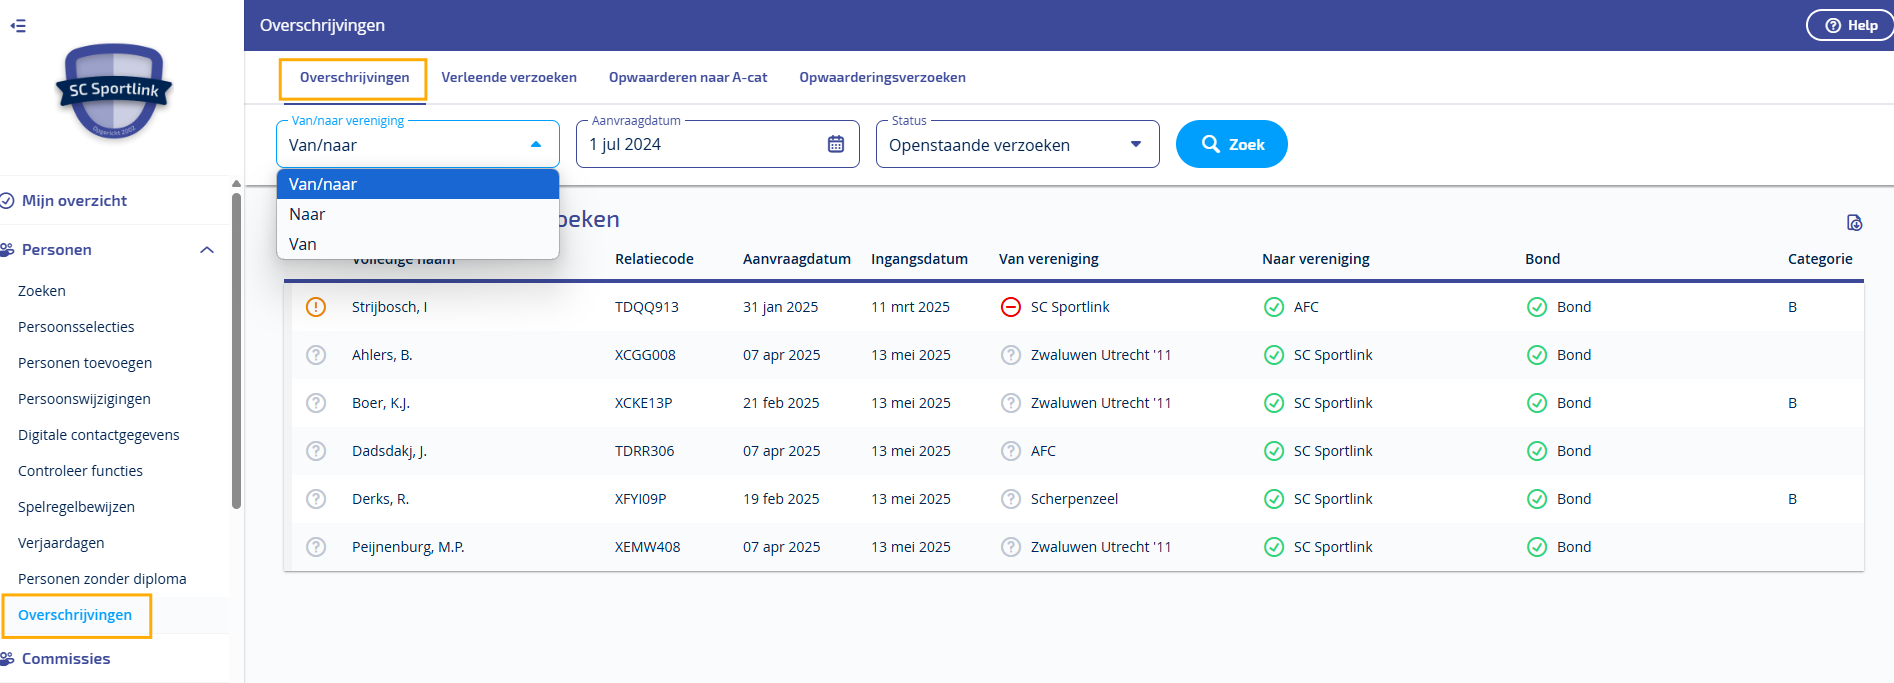Click the red blocked icon beside SC Sportlink
Viewport: 1894px width, 683px height.
coord(1011,307)
